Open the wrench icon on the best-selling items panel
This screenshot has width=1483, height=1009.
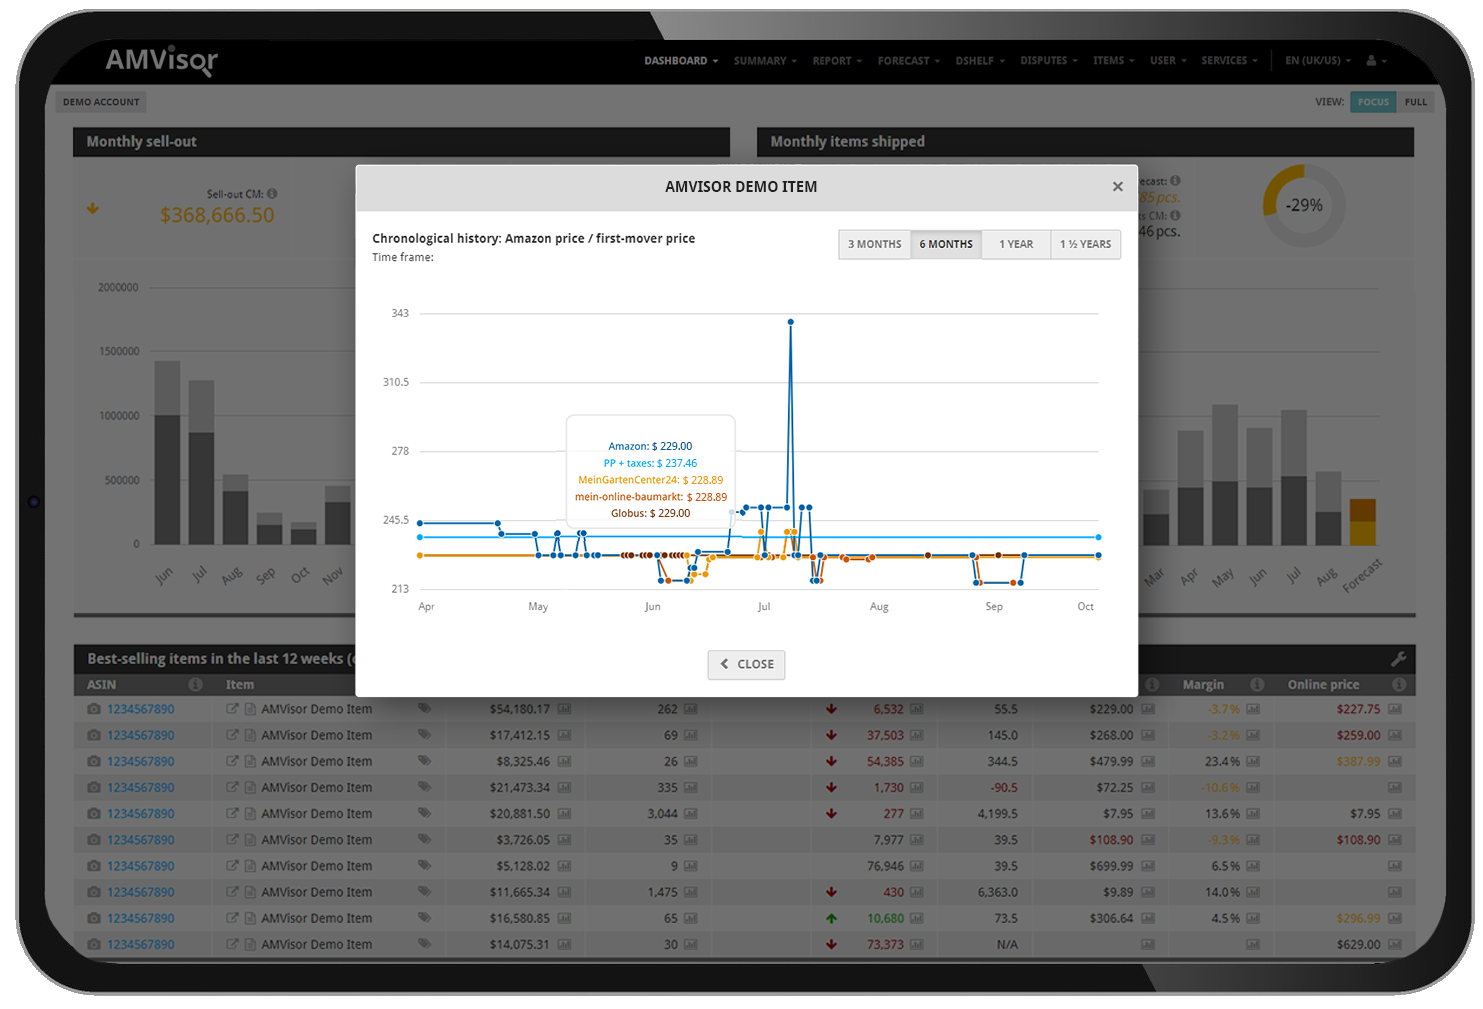tap(1397, 659)
